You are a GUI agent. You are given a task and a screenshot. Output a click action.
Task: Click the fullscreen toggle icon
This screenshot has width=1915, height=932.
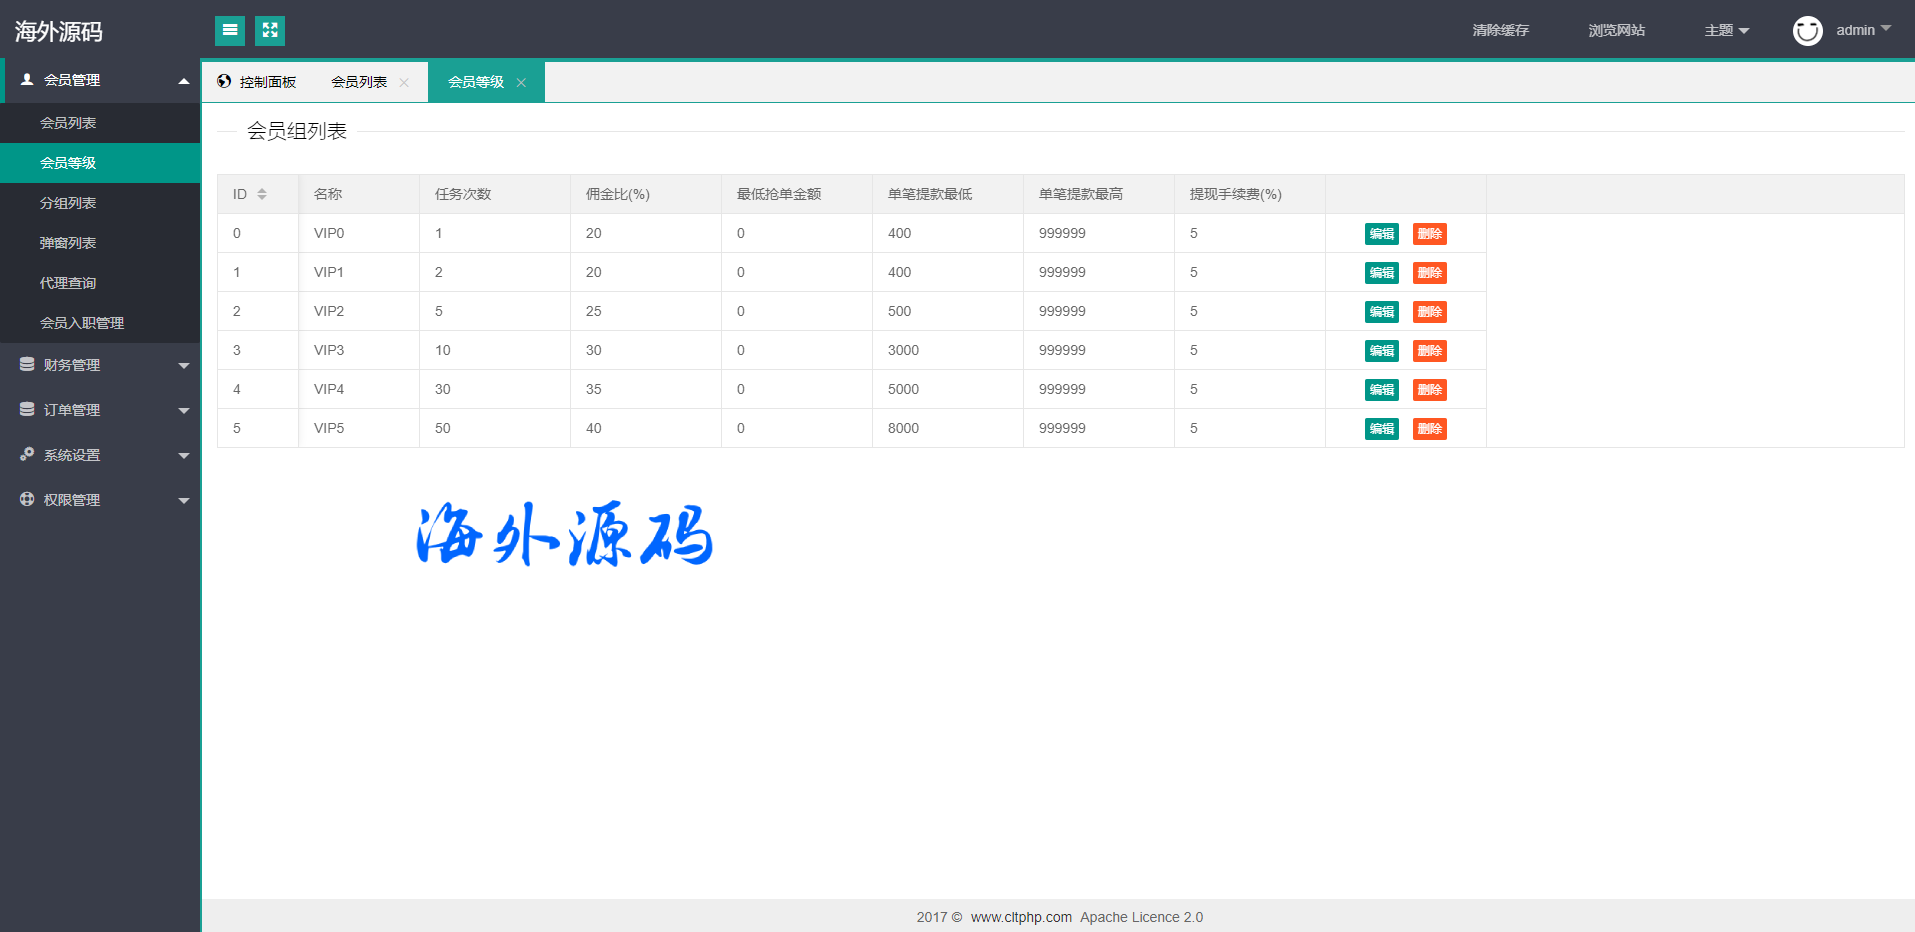[x=270, y=31]
